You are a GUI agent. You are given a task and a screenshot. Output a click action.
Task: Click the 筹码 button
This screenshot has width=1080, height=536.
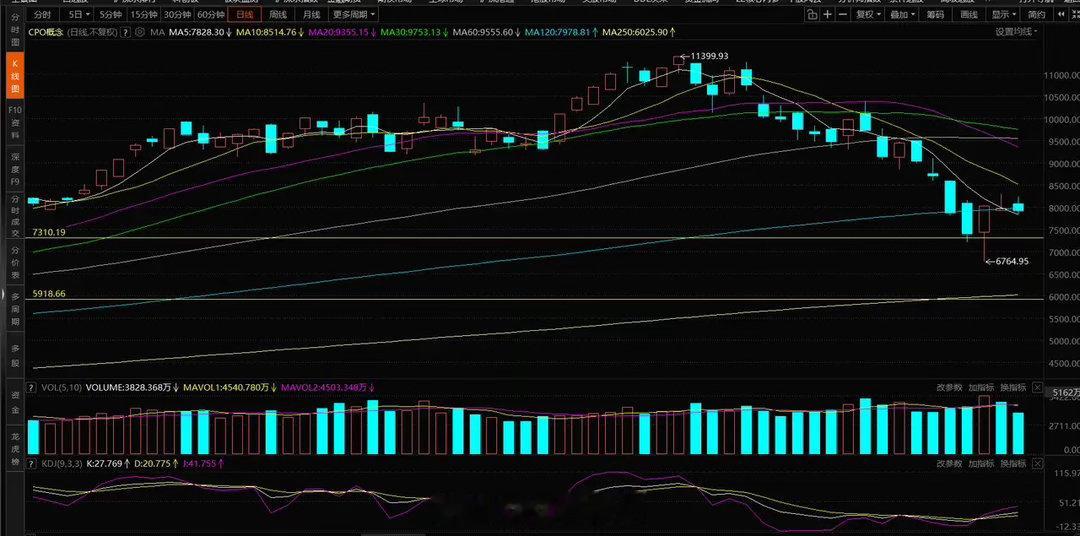(x=935, y=14)
